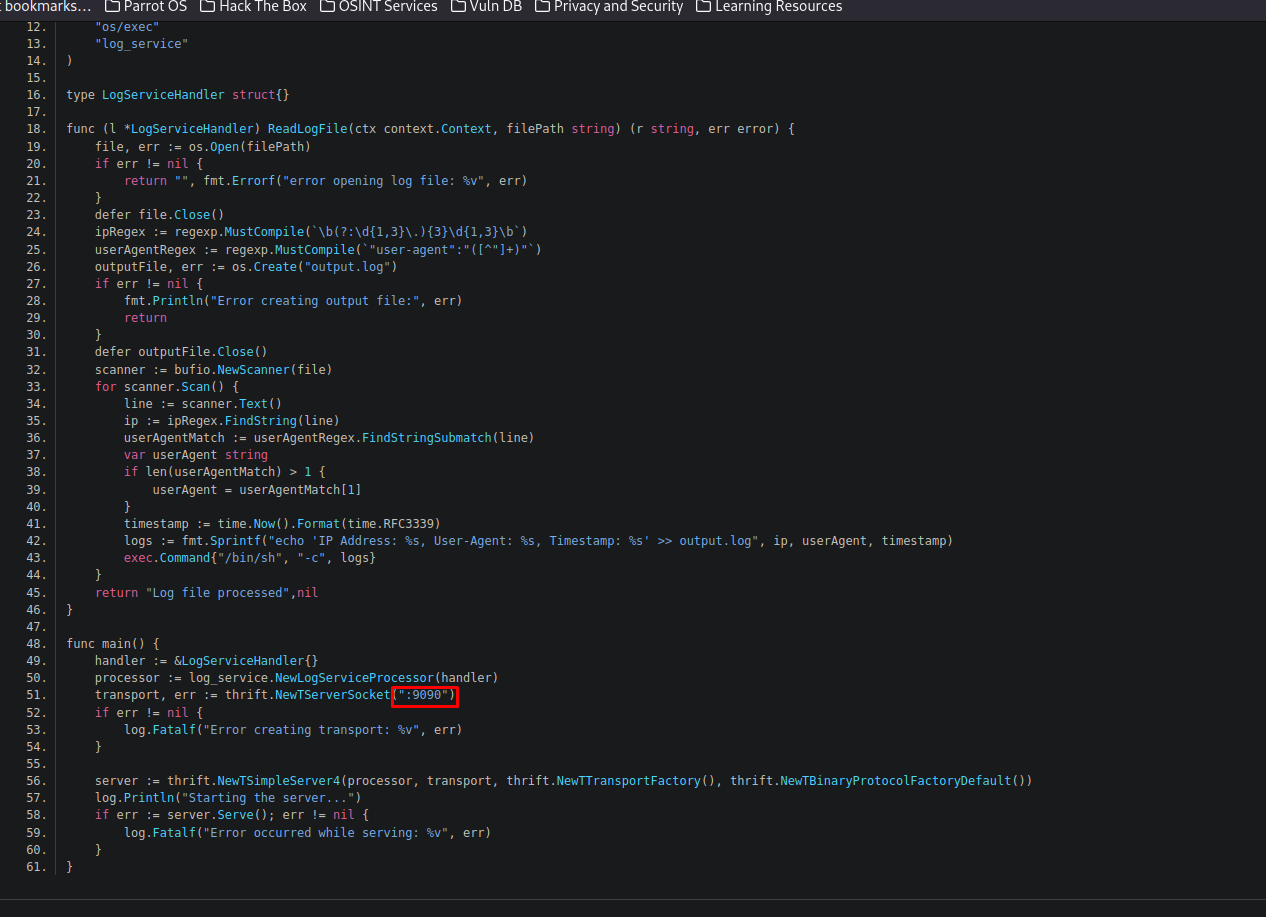
Task: Click the fmt.Sprintf echo string on line 42
Action: click(x=514, y=541)
